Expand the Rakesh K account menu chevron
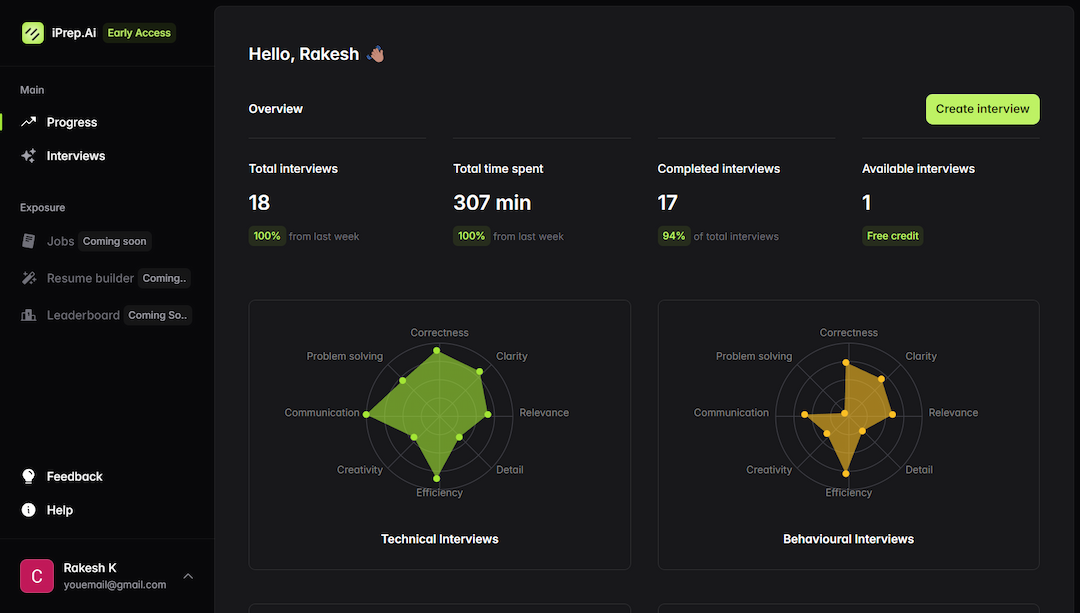Image resolution: width=1080 pixels, height=613 pixels. click(188, 576)
